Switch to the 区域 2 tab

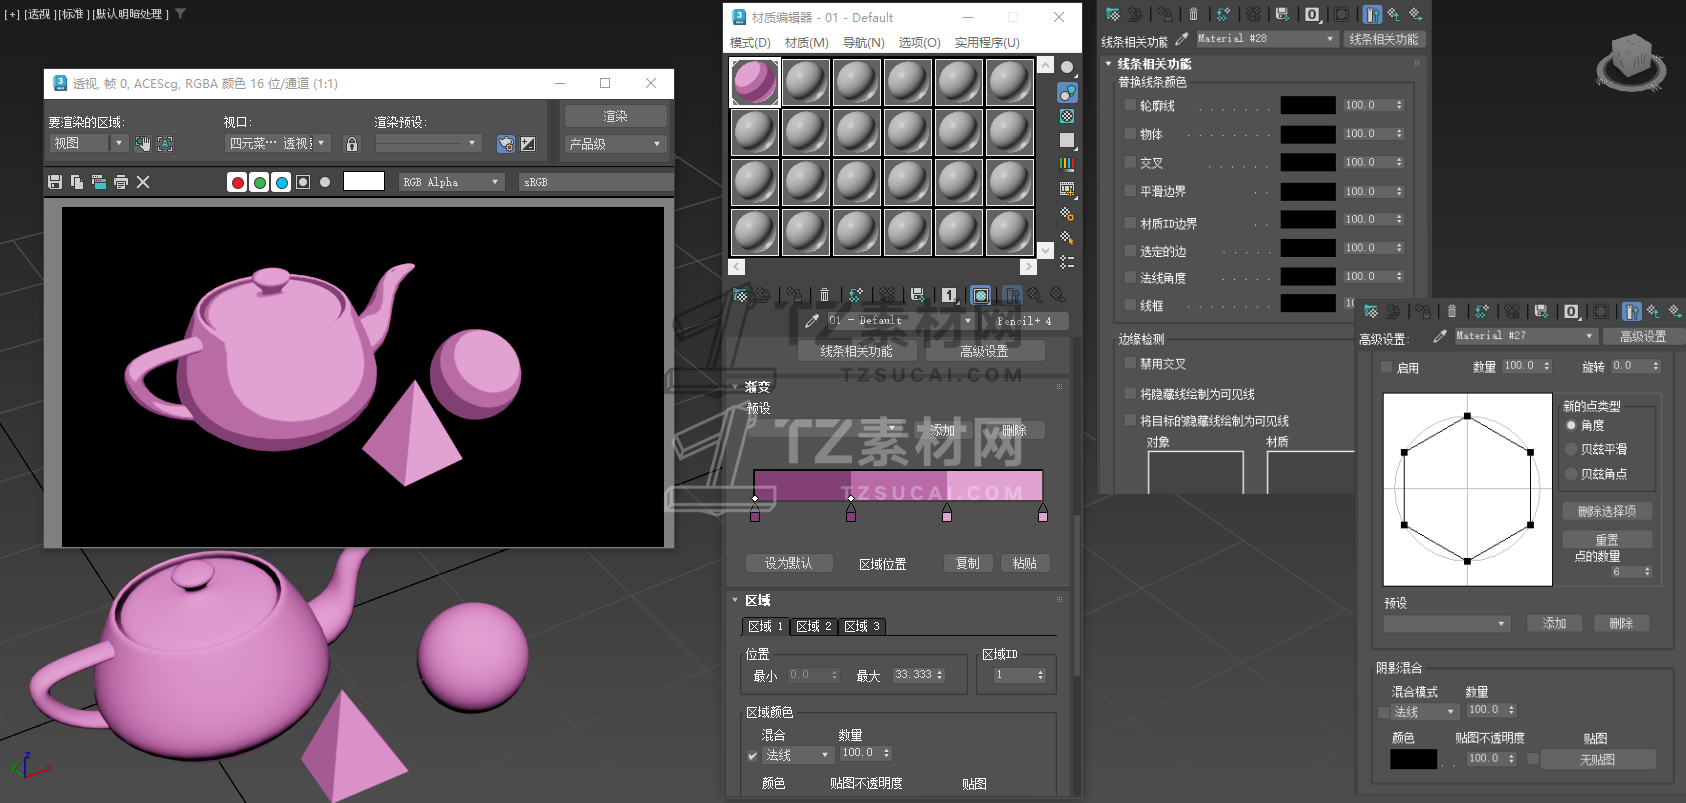[x=813, y=626]
